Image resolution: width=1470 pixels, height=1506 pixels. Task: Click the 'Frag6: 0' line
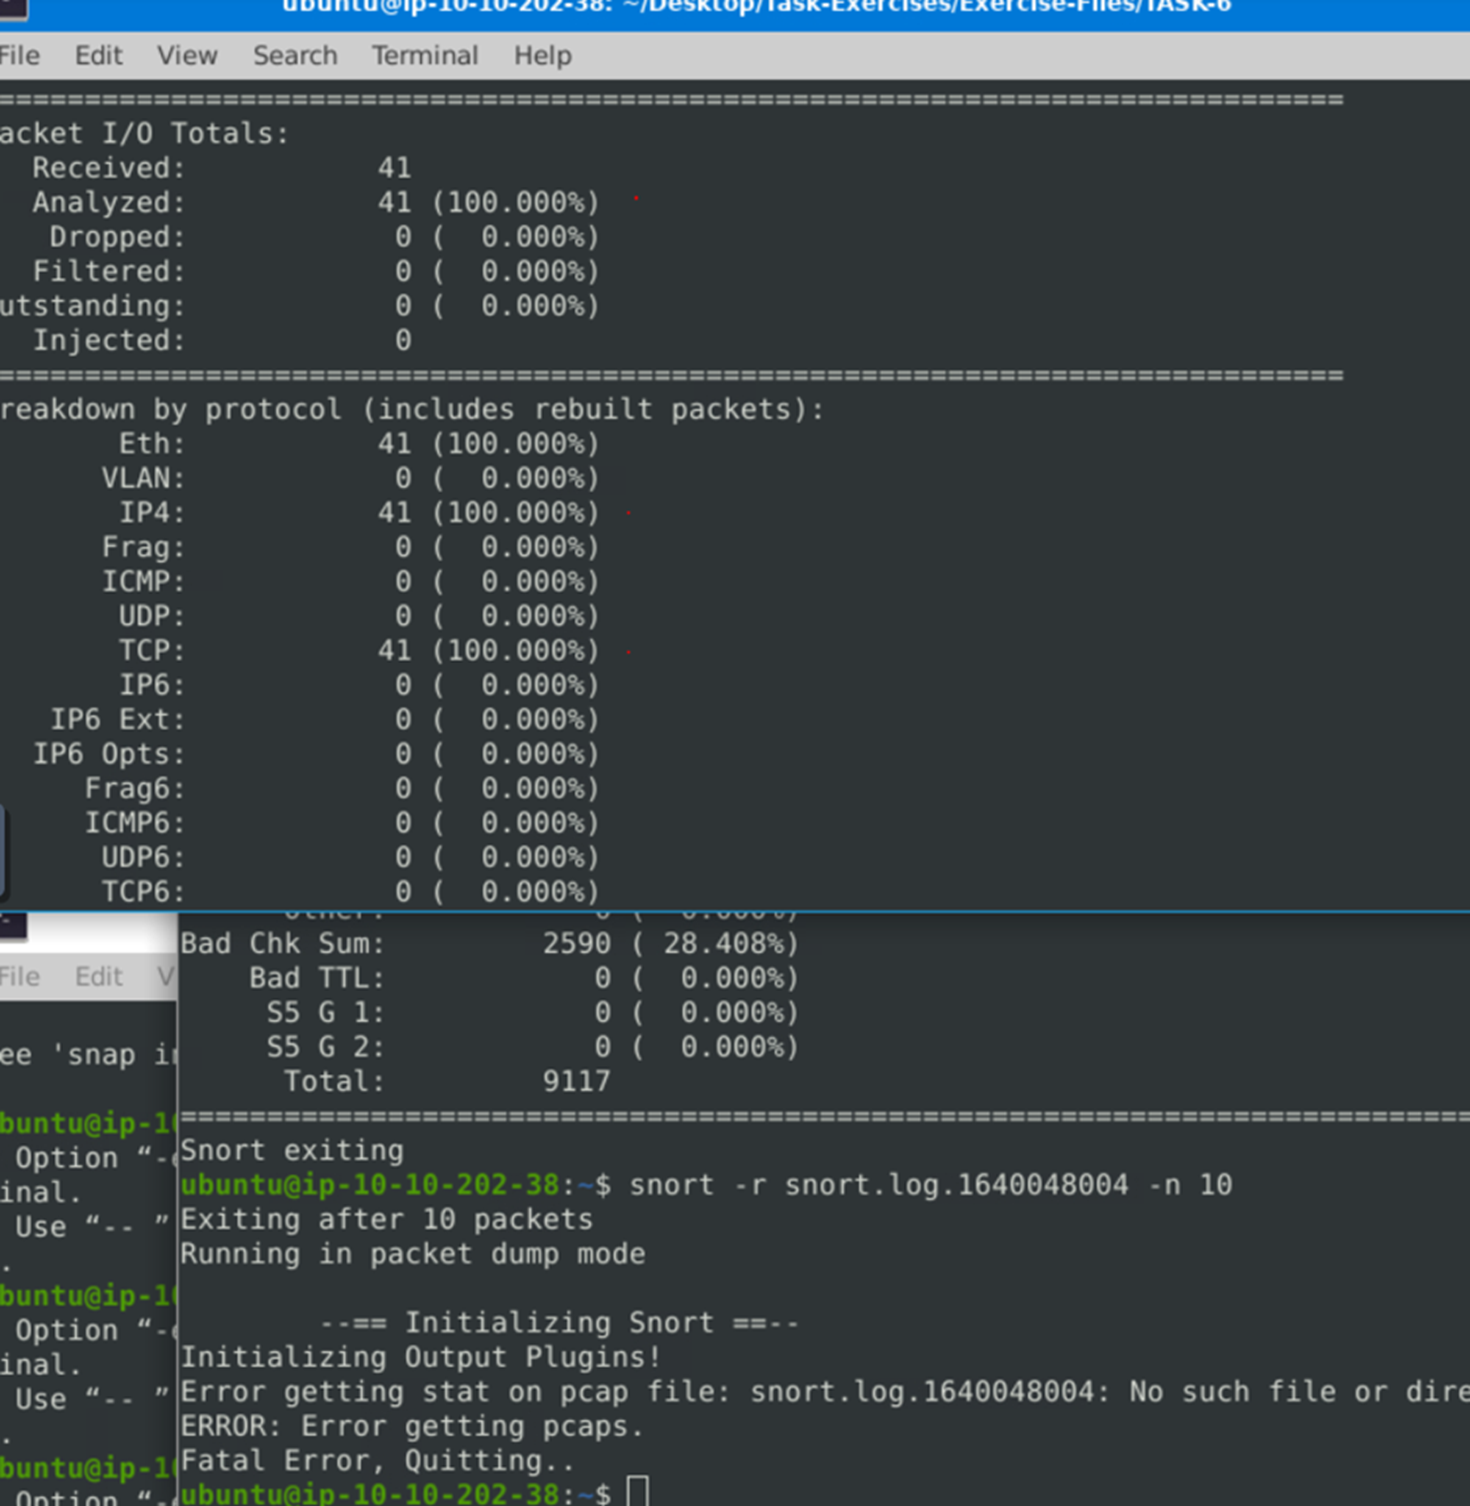pos(341,789)
